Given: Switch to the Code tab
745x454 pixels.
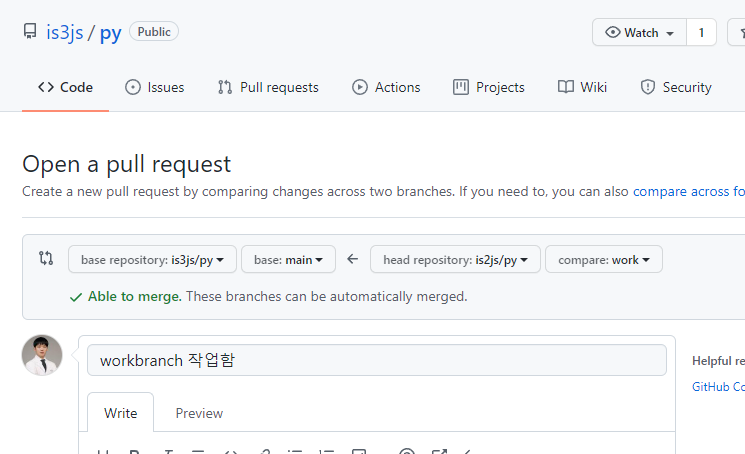Looking at the screenshot, I should [x=66, y=87].
